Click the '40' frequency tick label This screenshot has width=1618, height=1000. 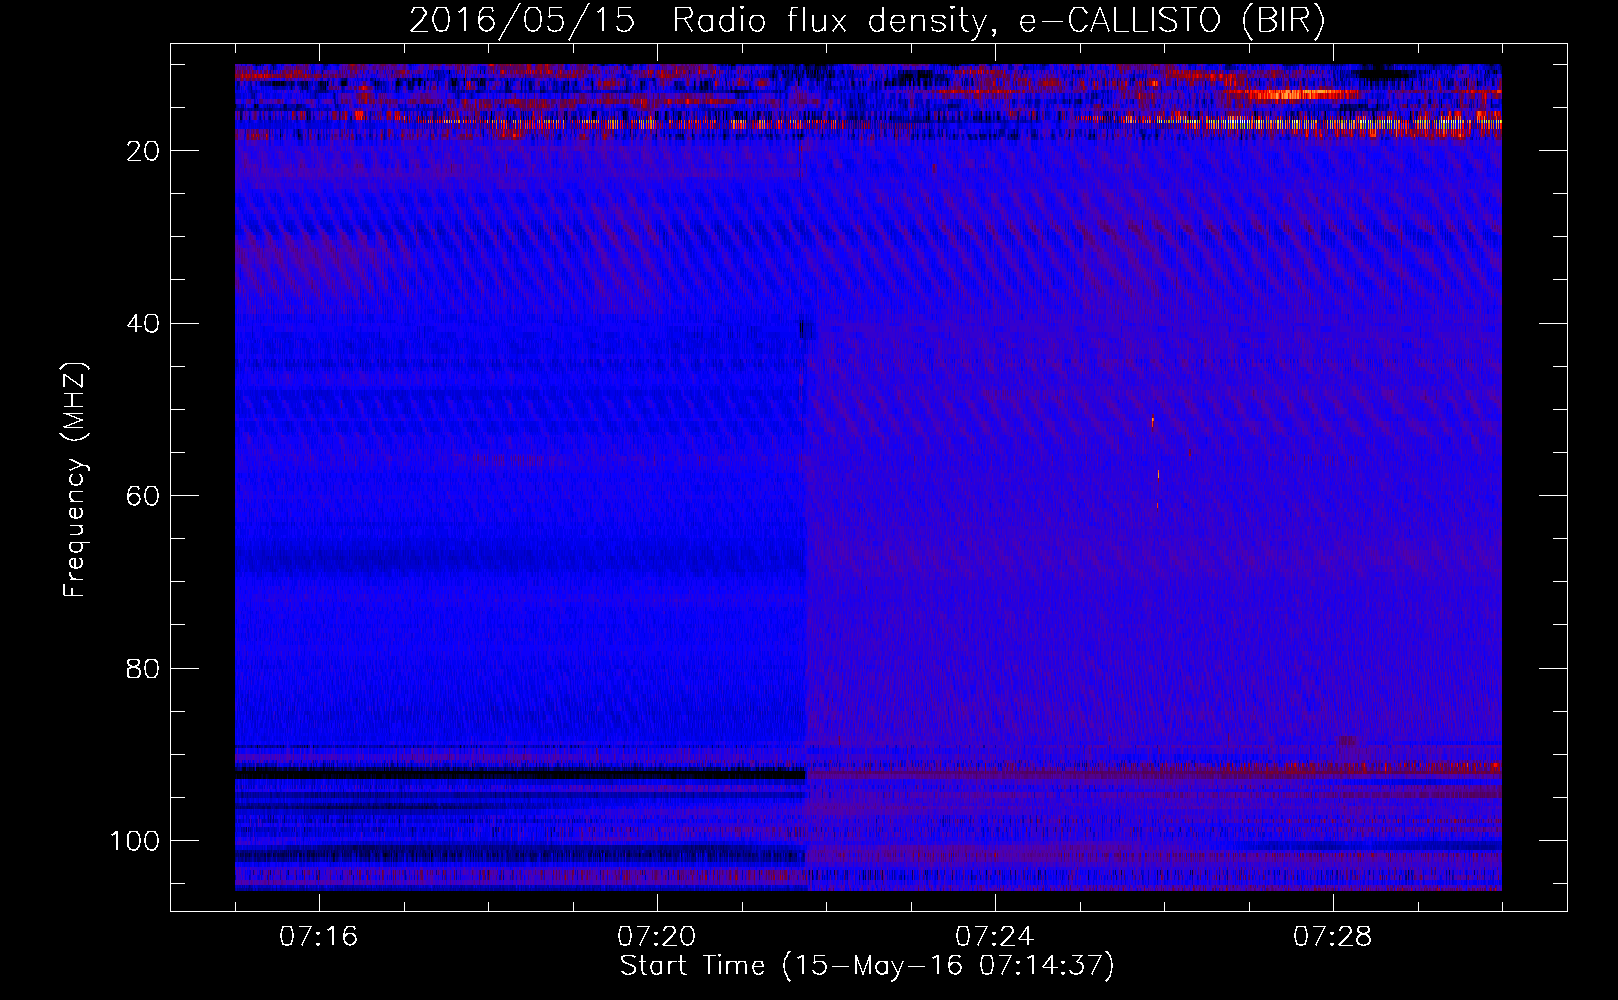143,324
